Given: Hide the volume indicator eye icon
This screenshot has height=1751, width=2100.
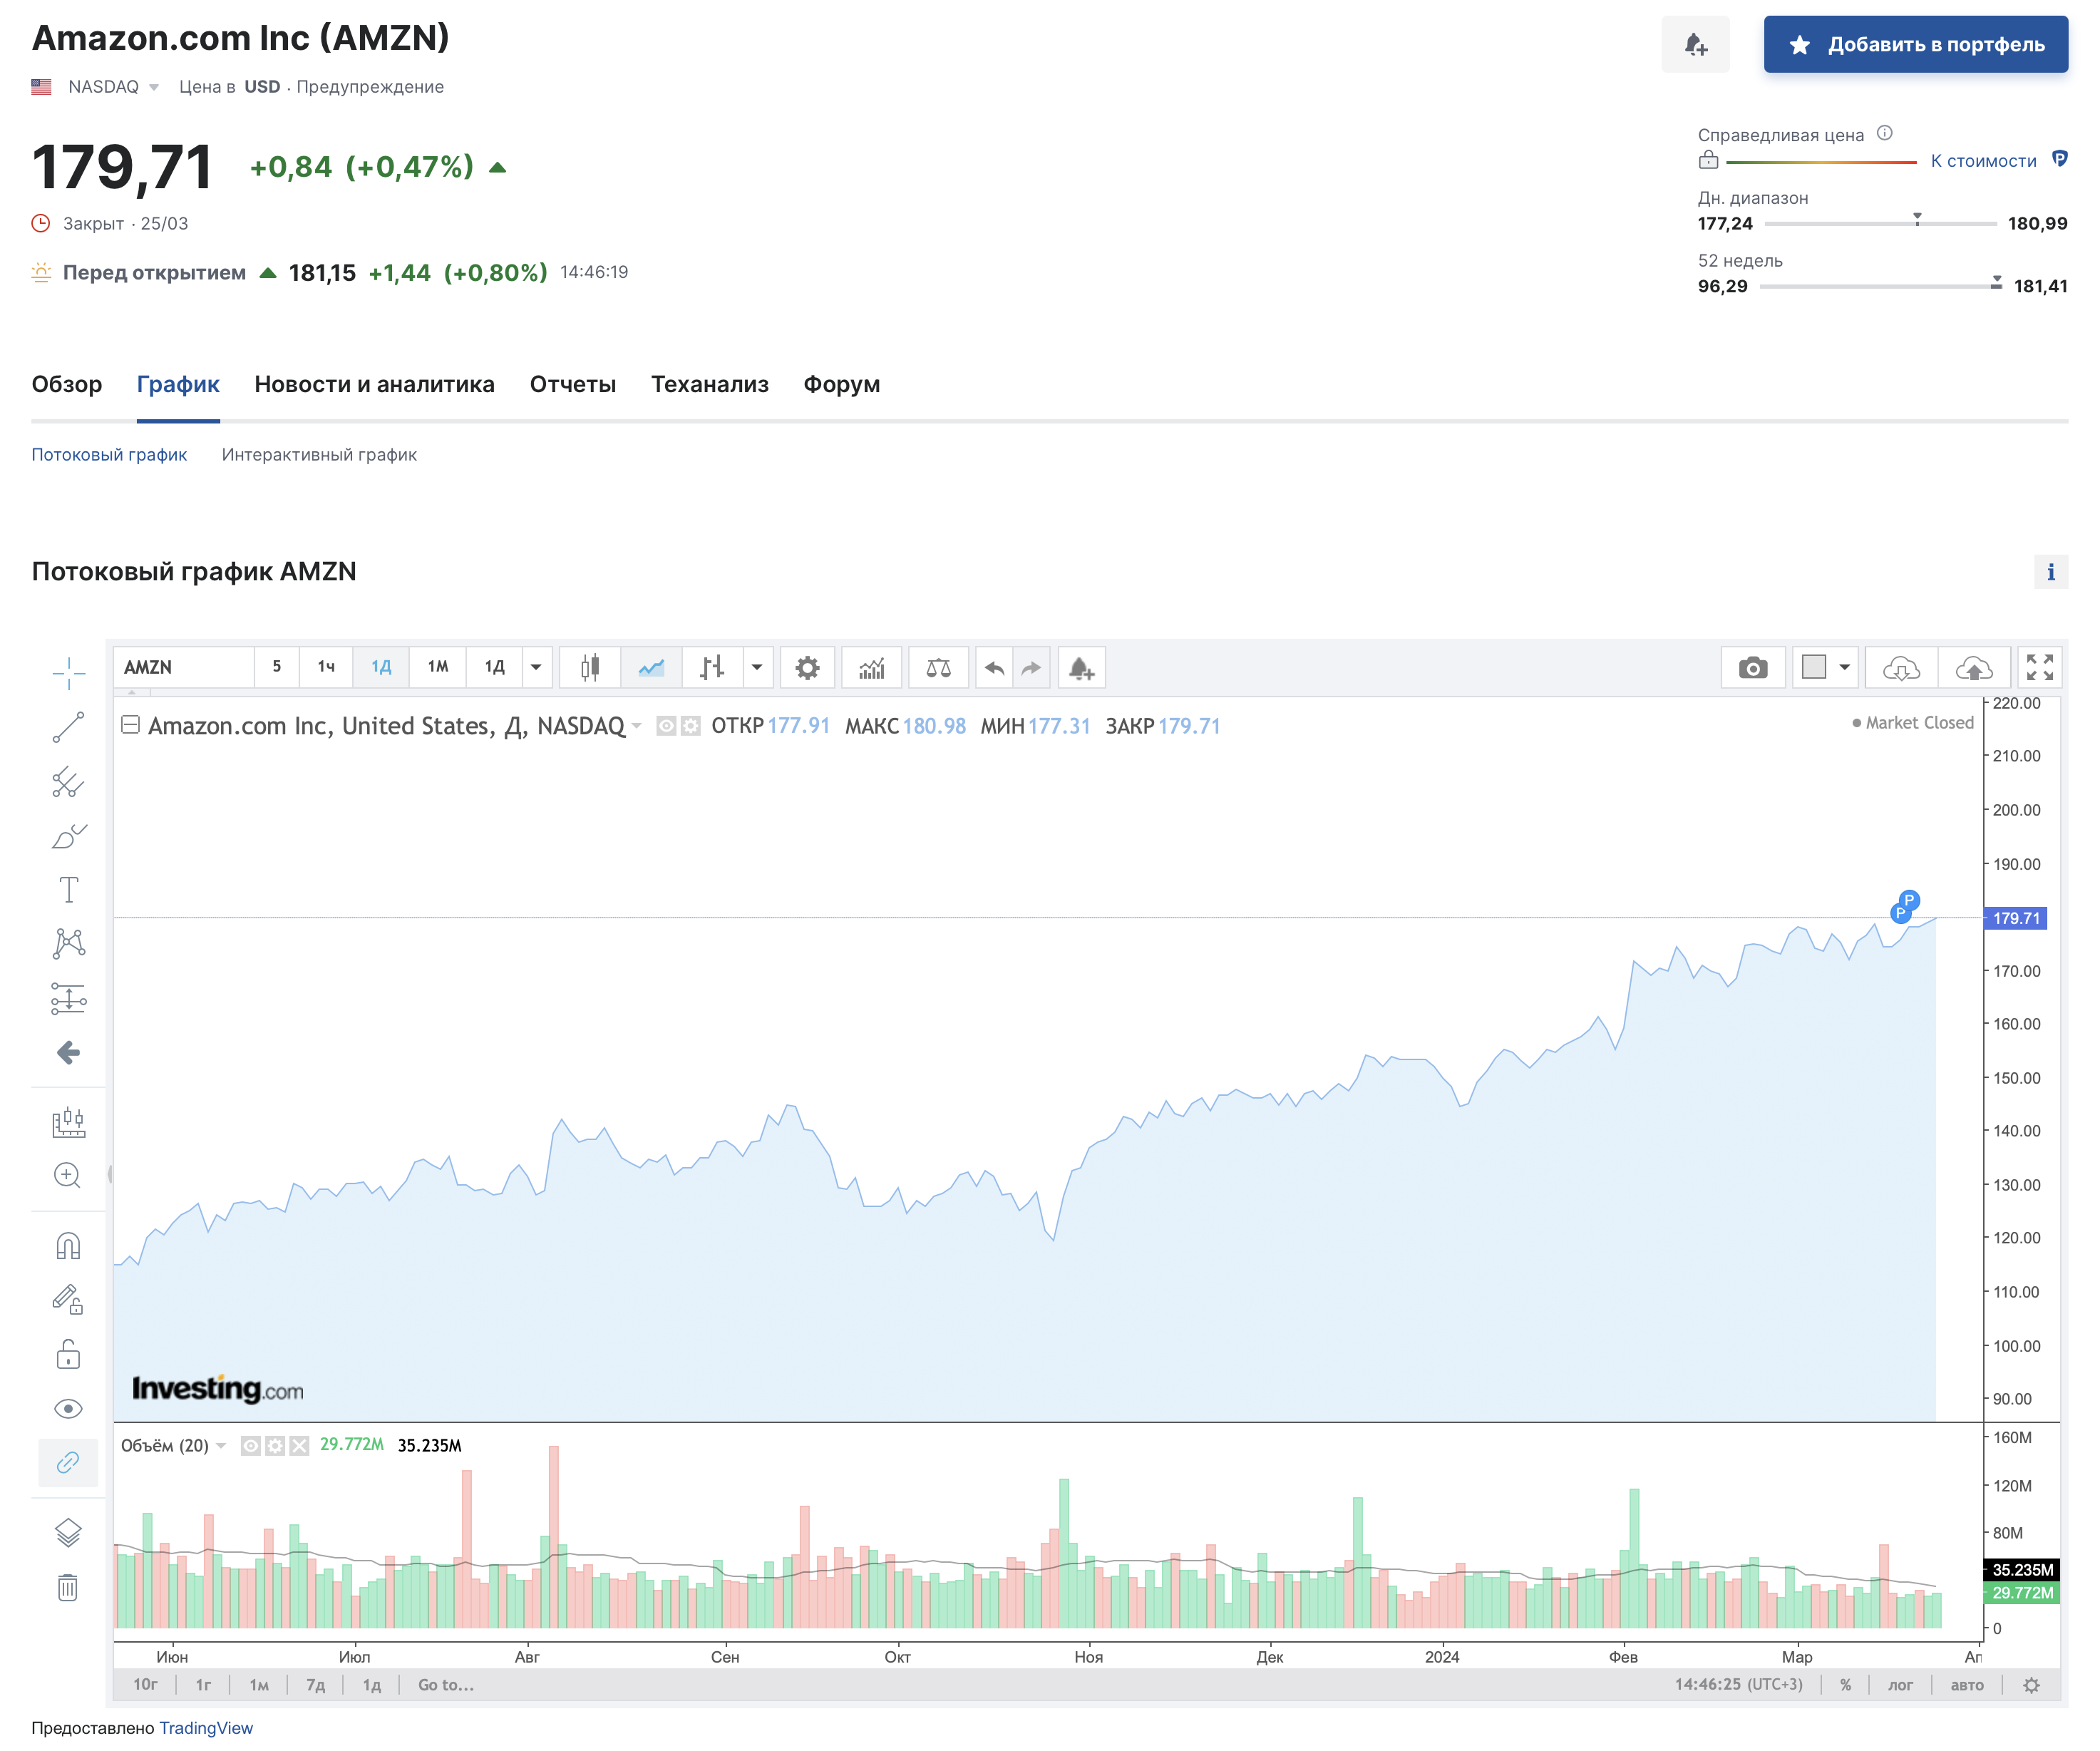Looking at the screenshot, I should (x=251, y=1445).
